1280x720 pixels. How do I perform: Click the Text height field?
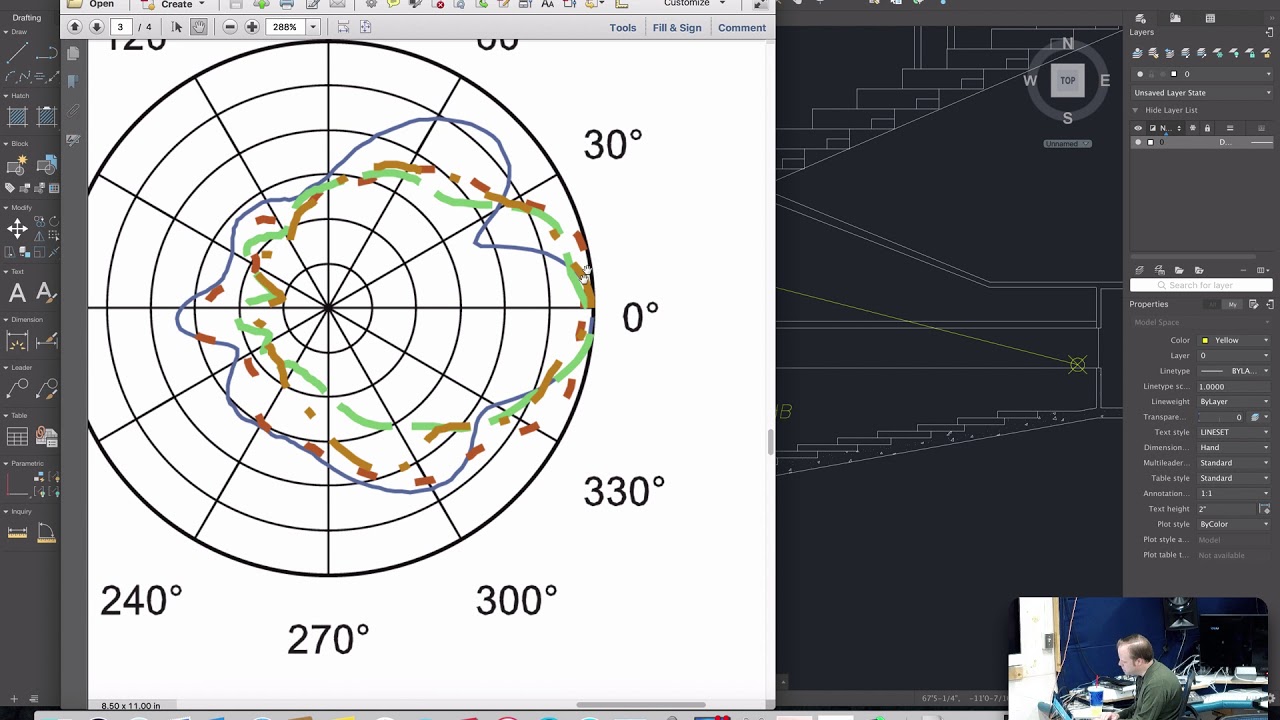[x=1228, y=509]
